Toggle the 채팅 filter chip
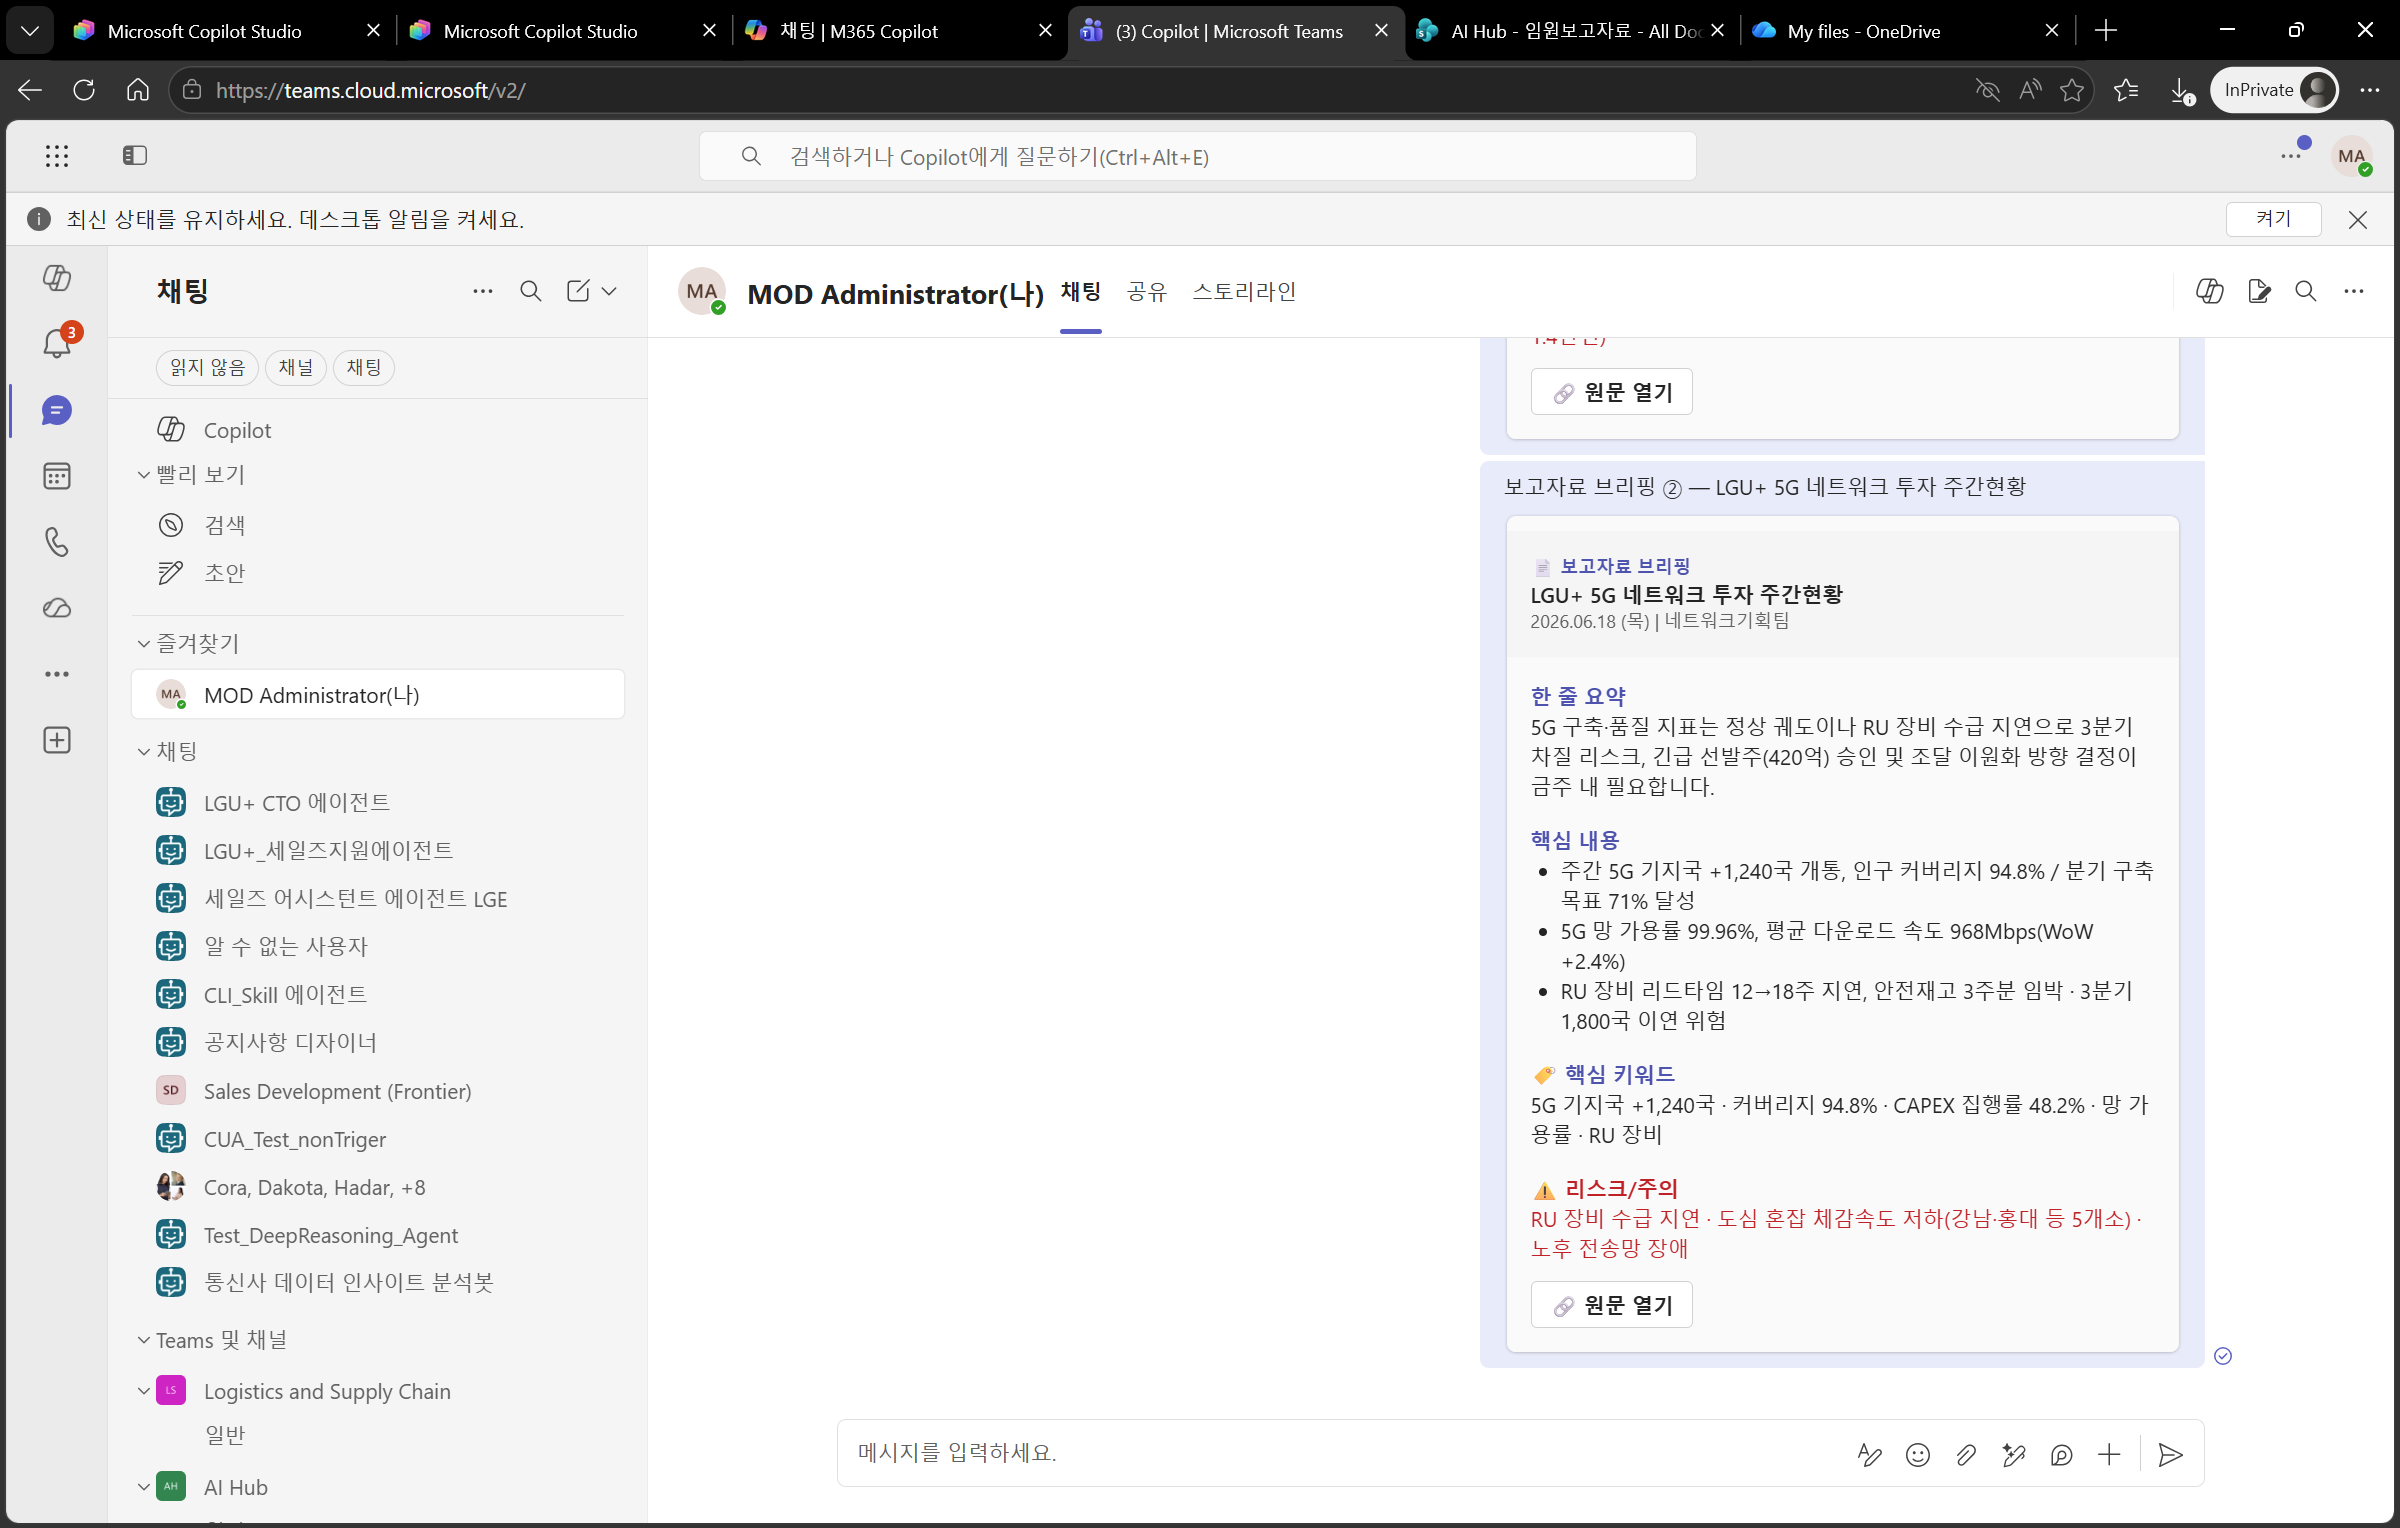The height and width of the screenshot is (1528, 2400). tap(364, 368)
